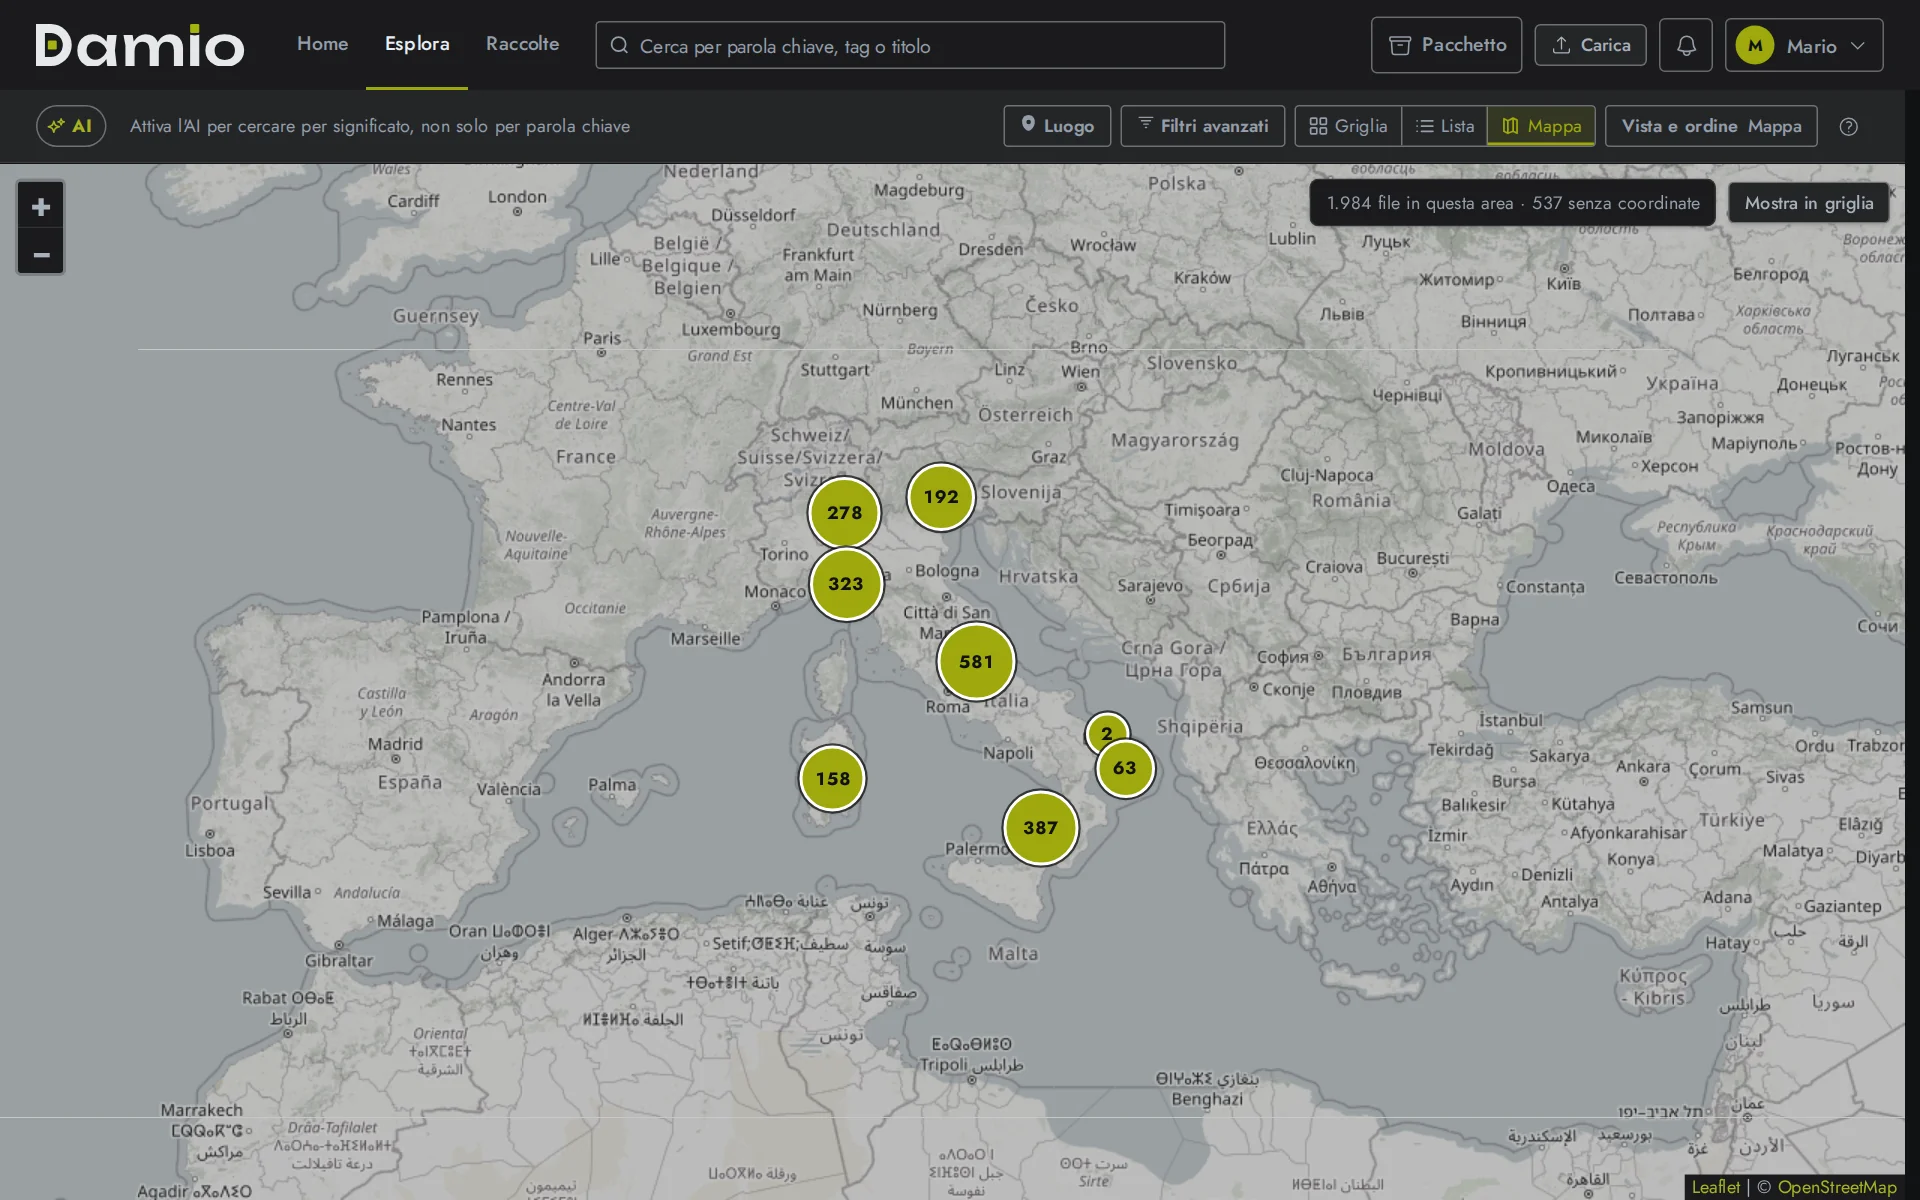Click the help question mark icon
Viewport: 1920px width, 1200px height.
(1848, 127)
